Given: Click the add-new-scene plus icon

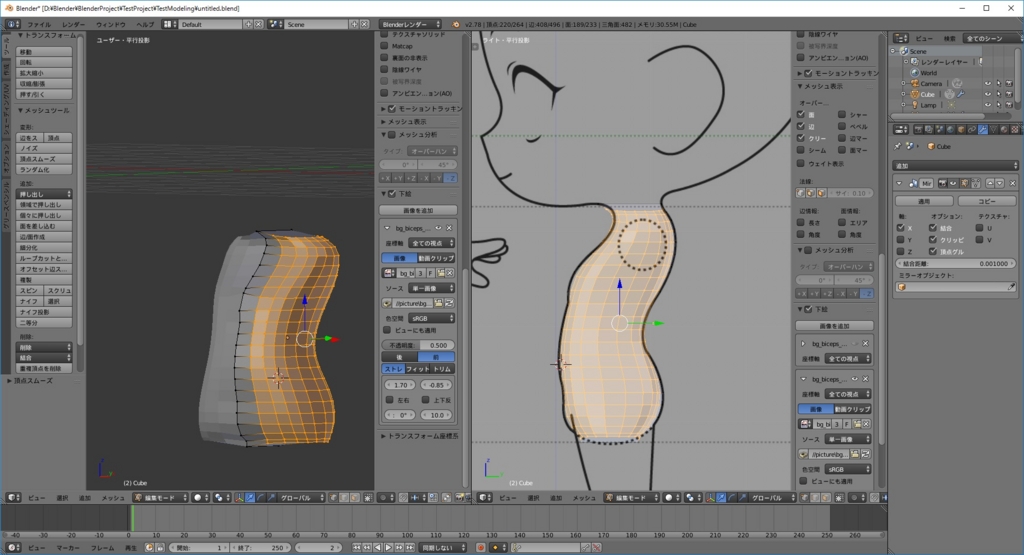Looking at the screenshot, I should pyautogui.click(x=353, y=24).
